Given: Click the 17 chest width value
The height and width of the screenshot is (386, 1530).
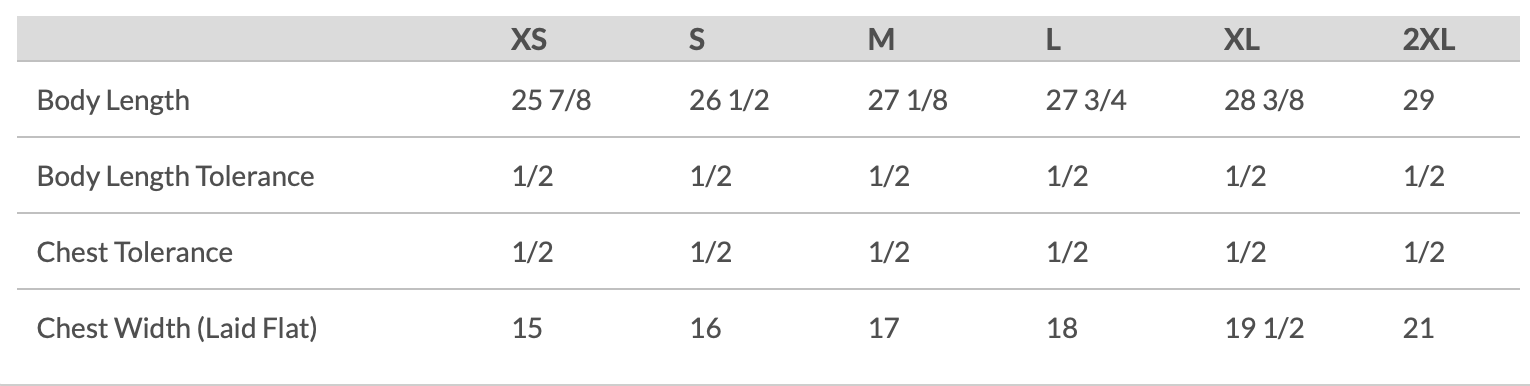Looking at the screenshot, I should point(883,328).
